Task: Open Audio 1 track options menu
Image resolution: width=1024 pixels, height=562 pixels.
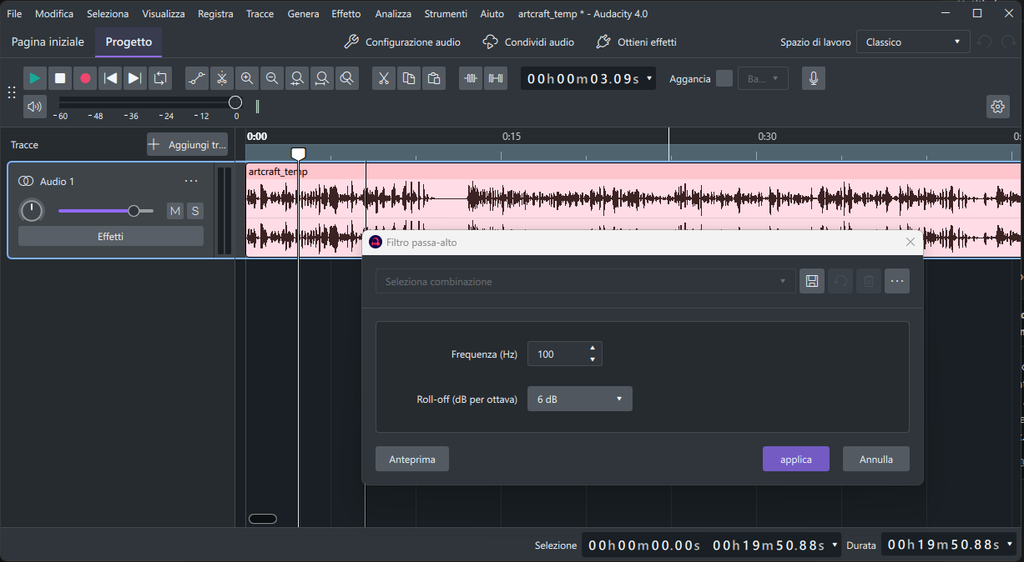Action: [191, 181]
